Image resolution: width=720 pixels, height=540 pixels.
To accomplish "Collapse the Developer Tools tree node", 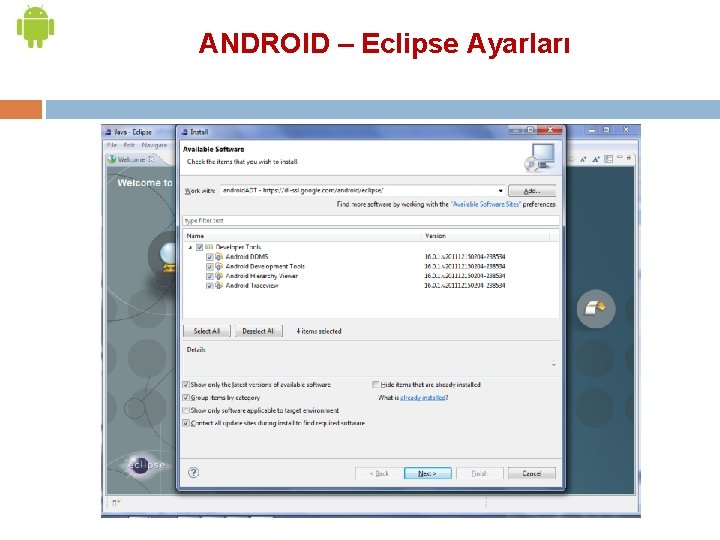I will pyautogui.click(x=190, y=247).
